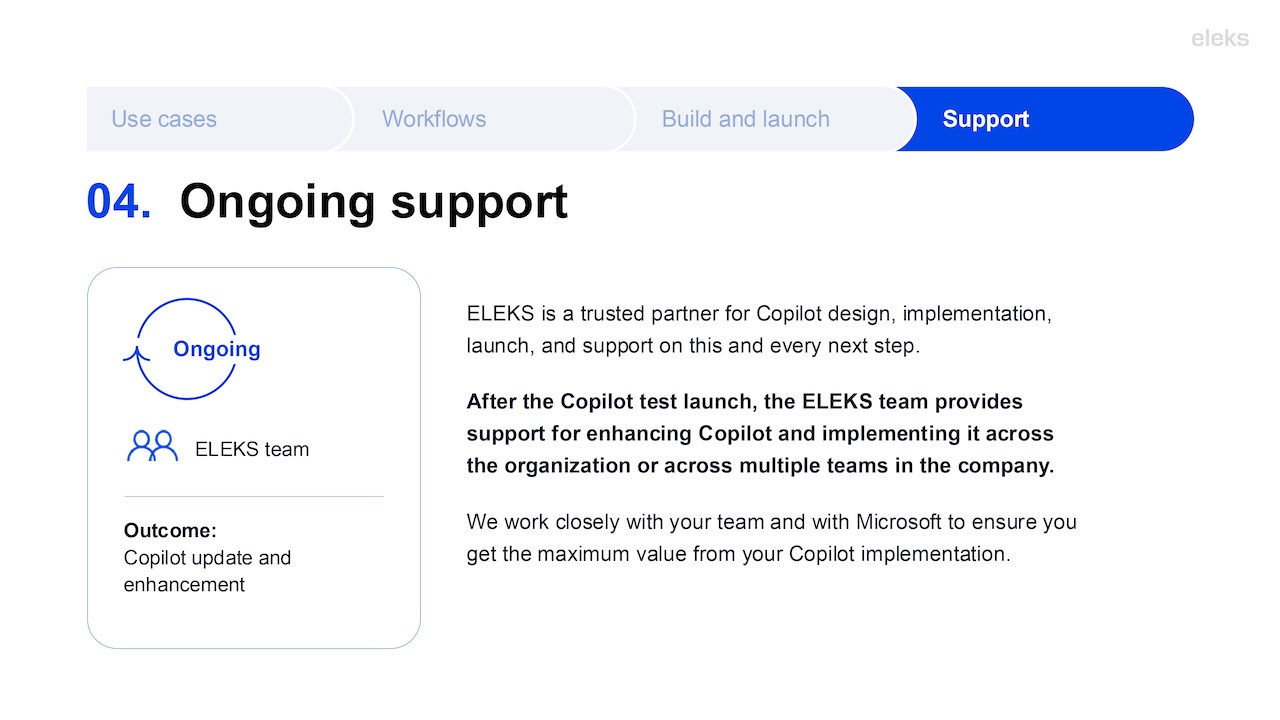Viewport: 1280px width, 720px height.
Task: Select the bold Outcome: label
Action: click(x=170, y=530)
